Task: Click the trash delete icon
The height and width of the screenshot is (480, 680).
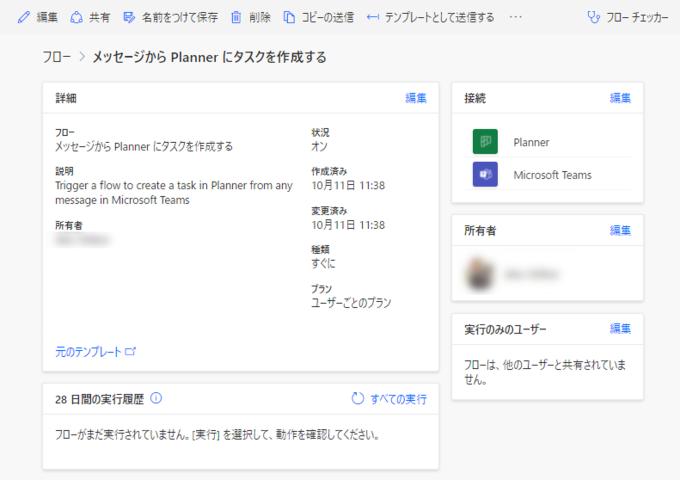Action: (236, 17)
